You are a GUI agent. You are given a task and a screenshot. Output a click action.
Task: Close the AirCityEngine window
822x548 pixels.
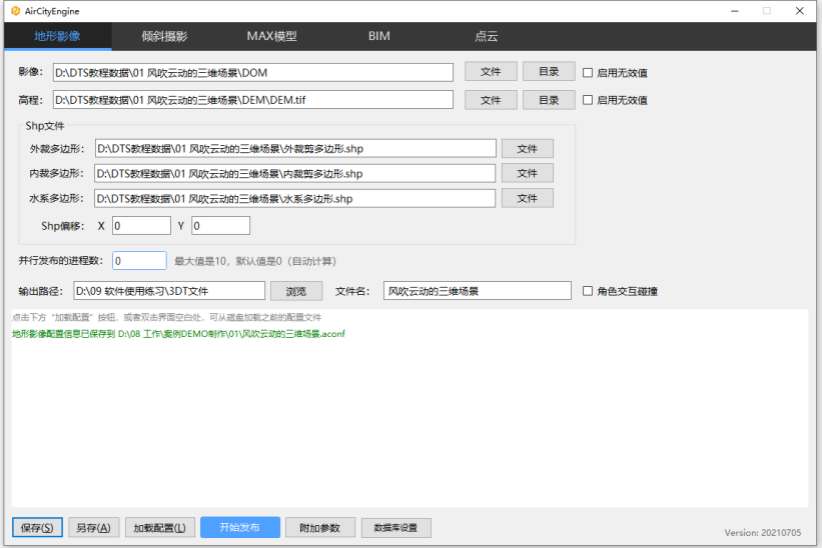click(799, 11)
